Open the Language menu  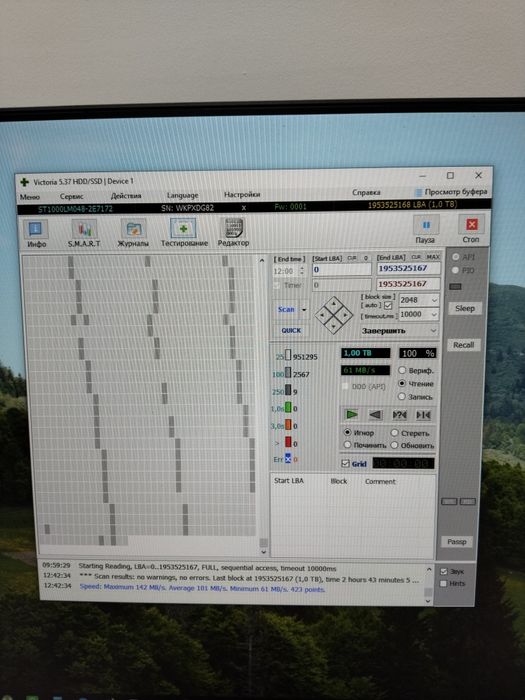182,195
